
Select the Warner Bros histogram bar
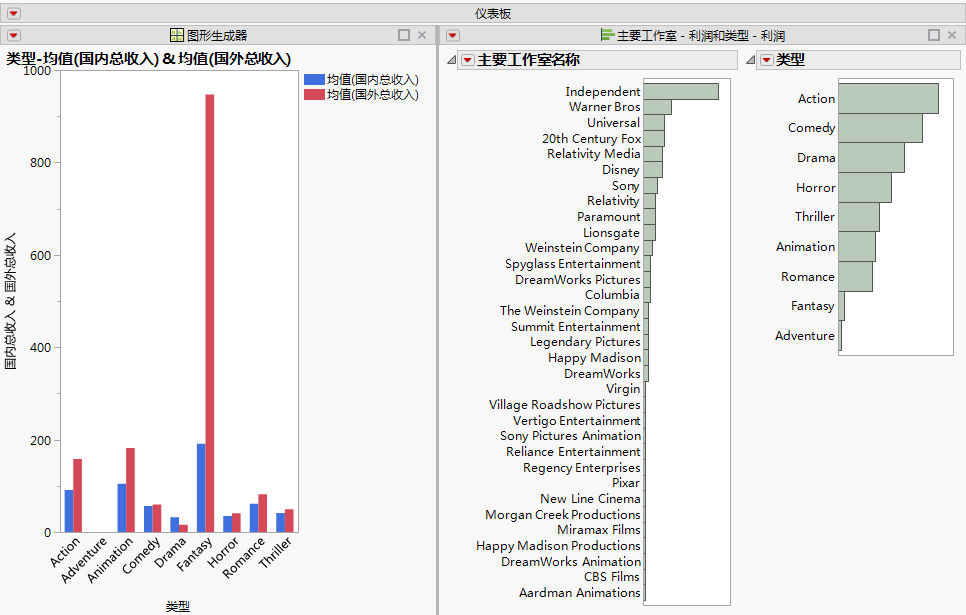pos(657,107)
